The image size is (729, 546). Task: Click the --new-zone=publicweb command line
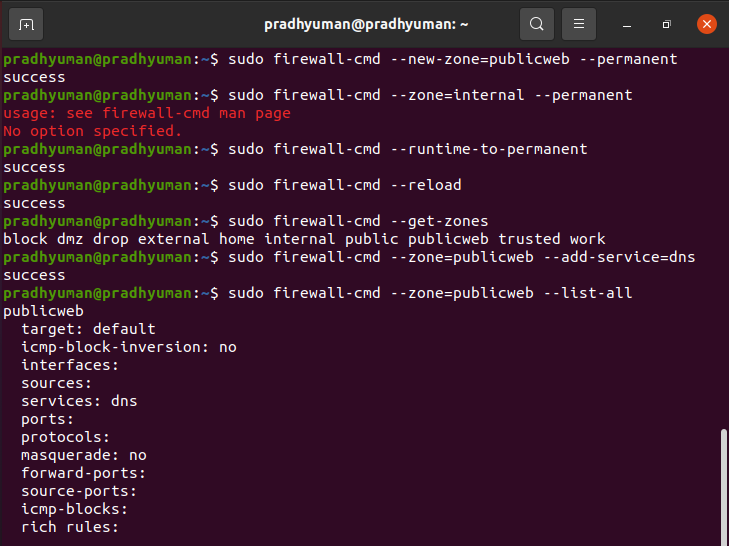tap(340, 60)
